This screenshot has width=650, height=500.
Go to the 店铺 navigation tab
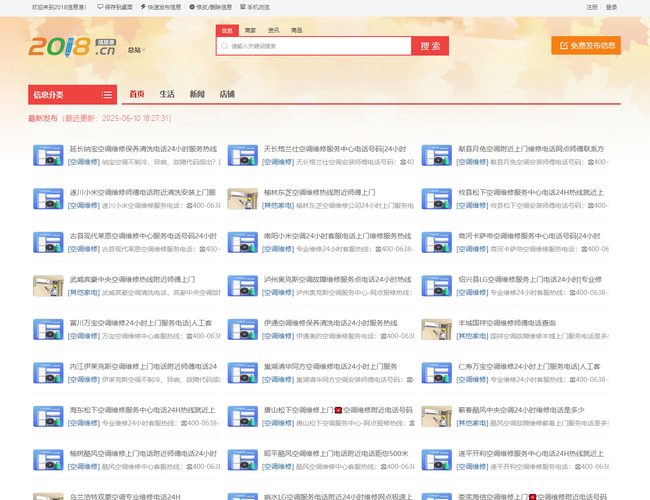227,94
